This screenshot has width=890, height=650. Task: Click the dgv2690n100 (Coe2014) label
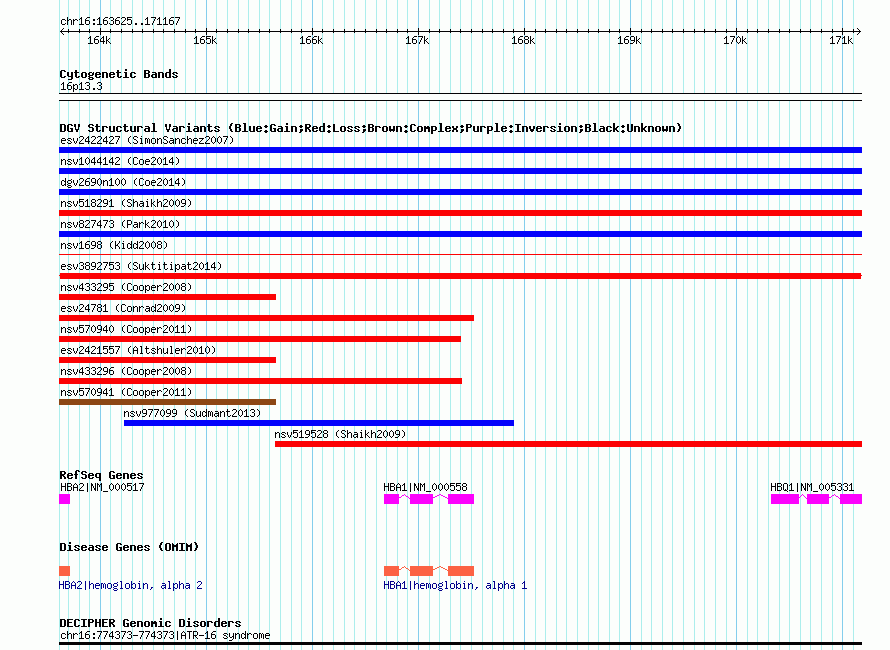123,182
